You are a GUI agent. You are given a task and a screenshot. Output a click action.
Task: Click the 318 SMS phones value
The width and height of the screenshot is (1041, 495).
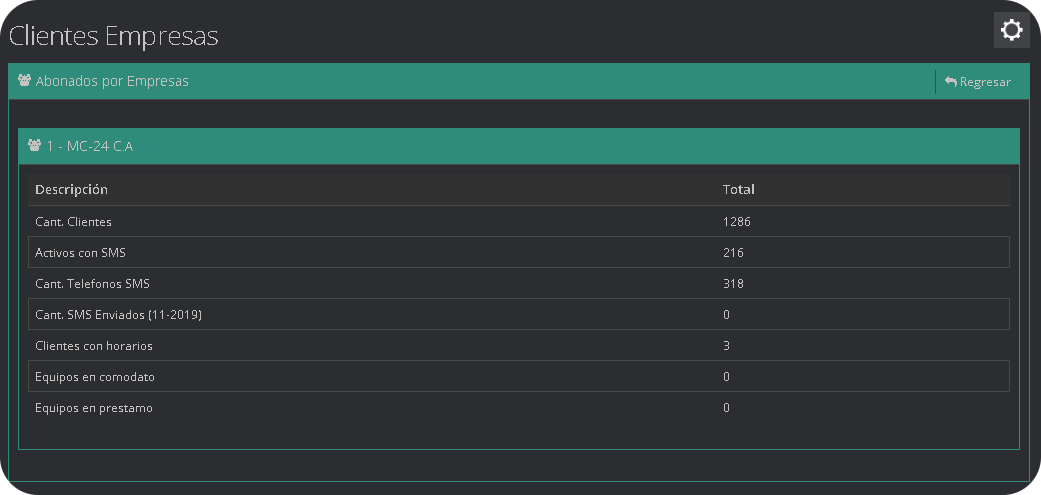click(733, 283)
